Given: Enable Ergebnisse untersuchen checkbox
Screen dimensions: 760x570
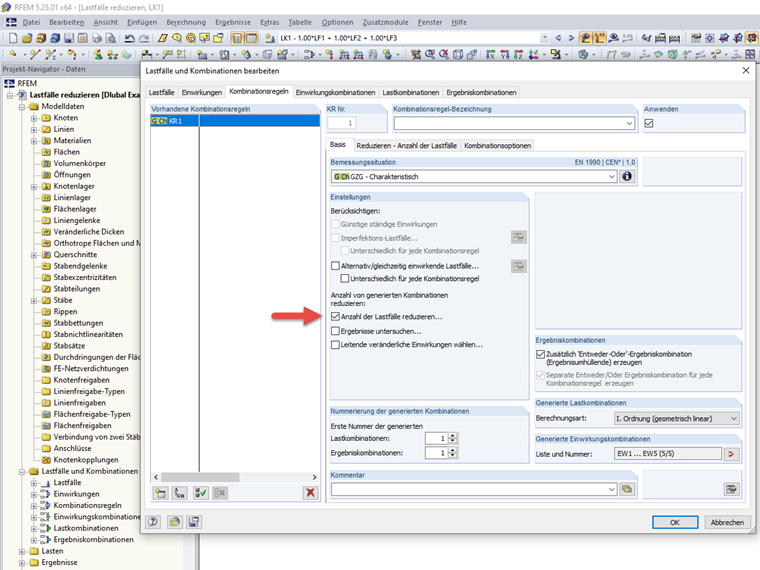Looking at the screenshot, I should 335,331.
